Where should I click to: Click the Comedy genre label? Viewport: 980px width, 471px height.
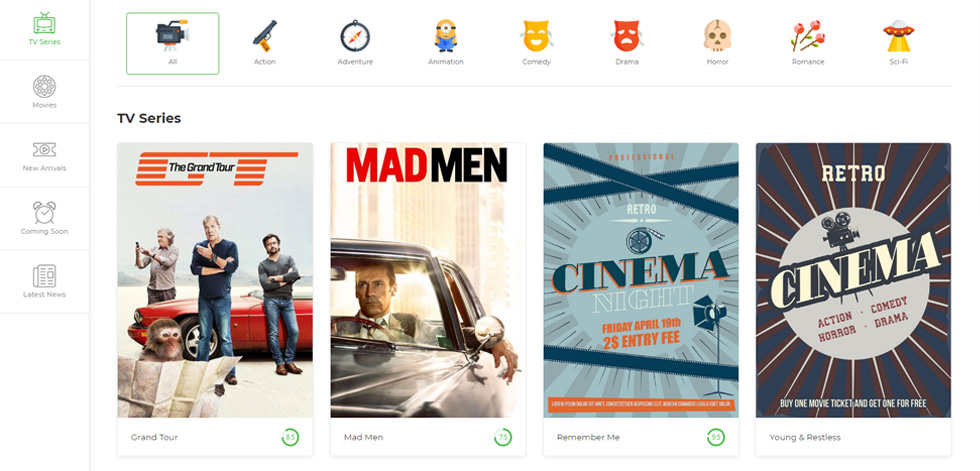536,62
